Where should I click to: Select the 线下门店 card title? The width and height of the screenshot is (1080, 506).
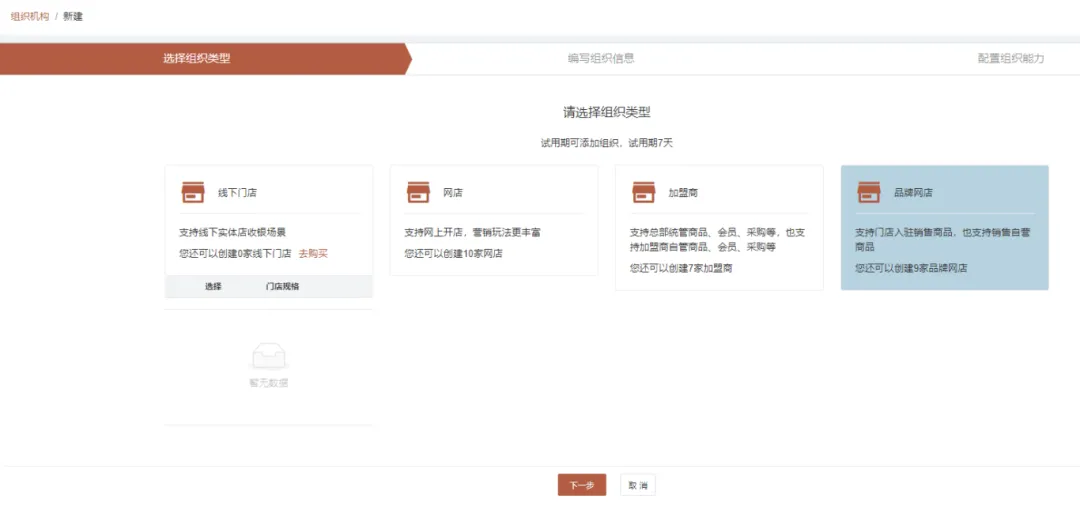click(237, 193)
